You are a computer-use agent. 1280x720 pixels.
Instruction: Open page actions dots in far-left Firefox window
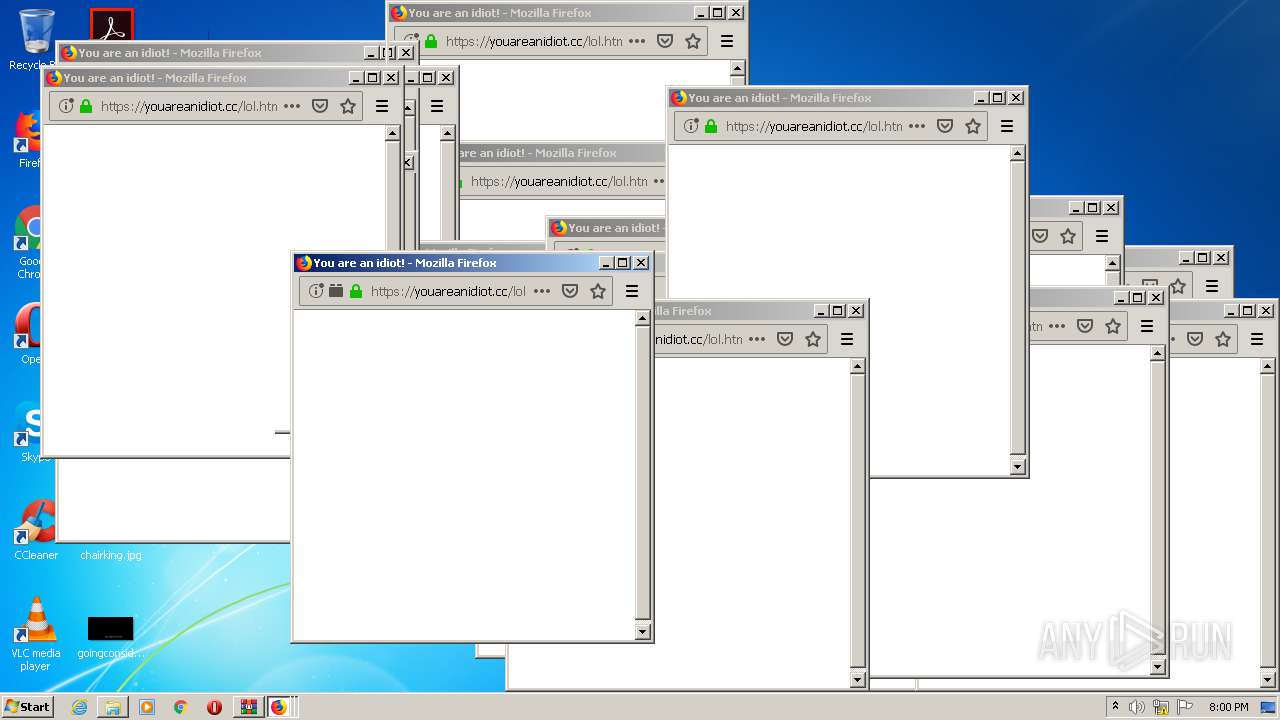click(292, 106)
